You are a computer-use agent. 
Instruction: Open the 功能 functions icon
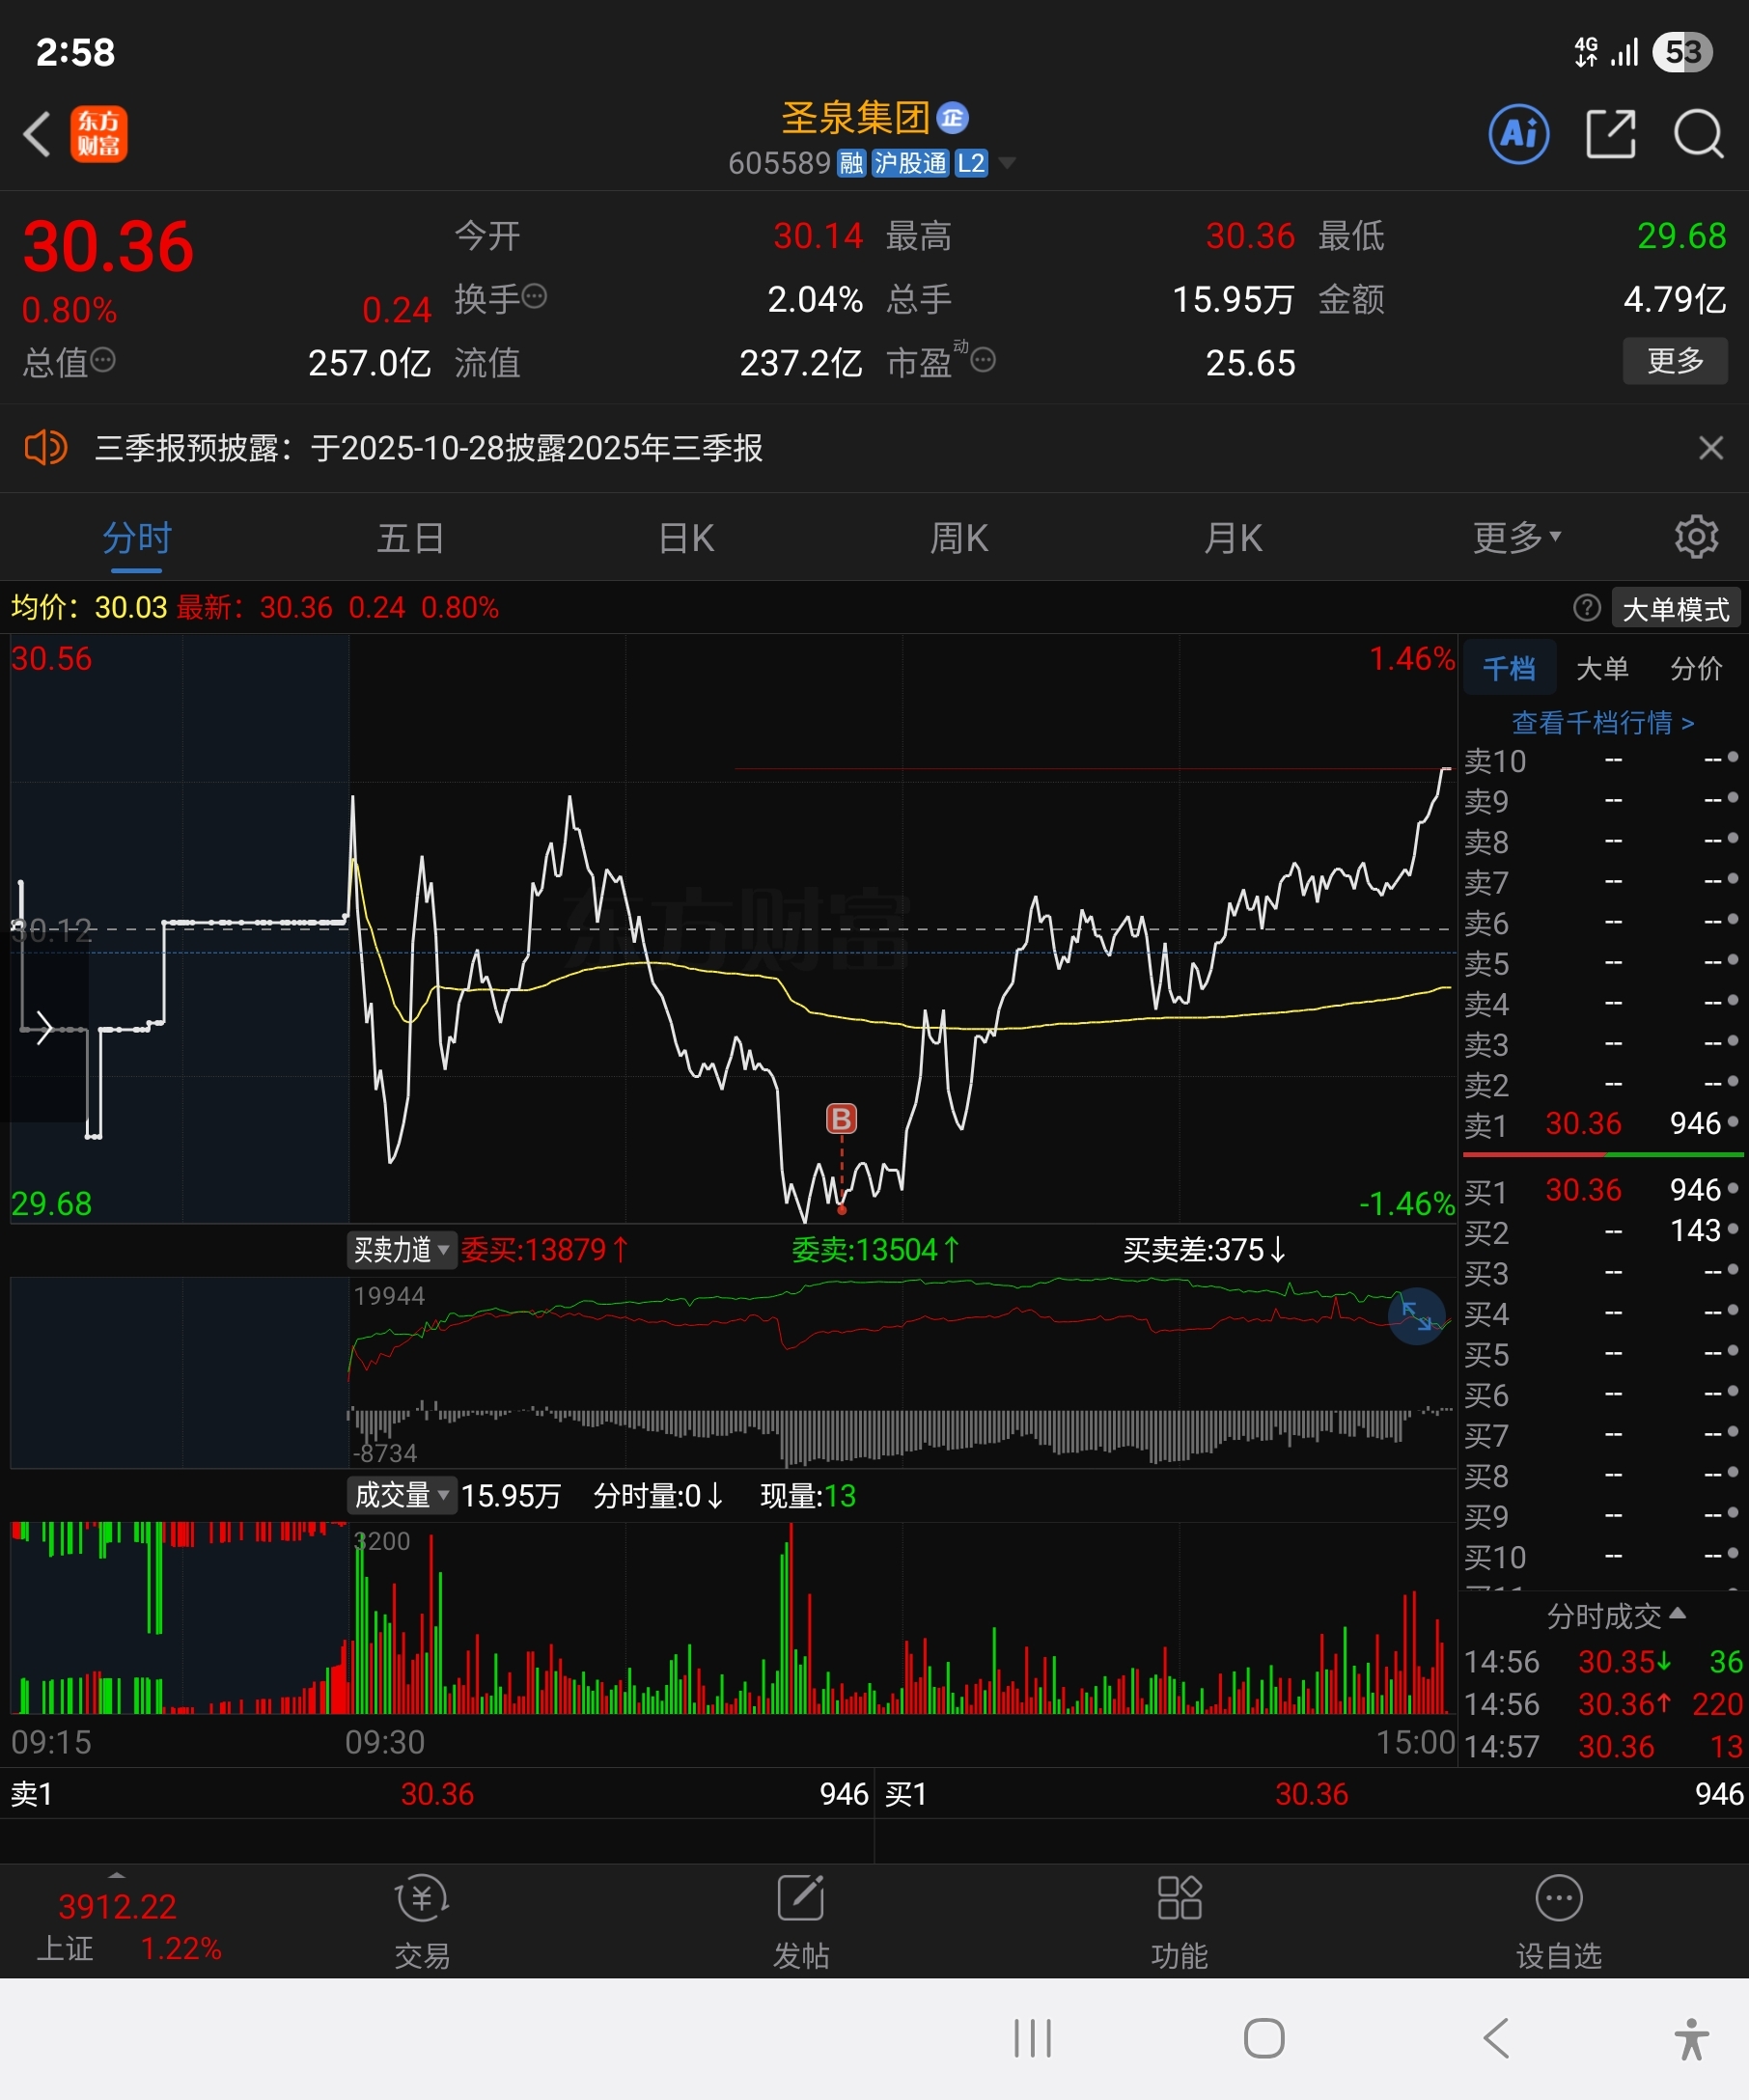1179,1923
